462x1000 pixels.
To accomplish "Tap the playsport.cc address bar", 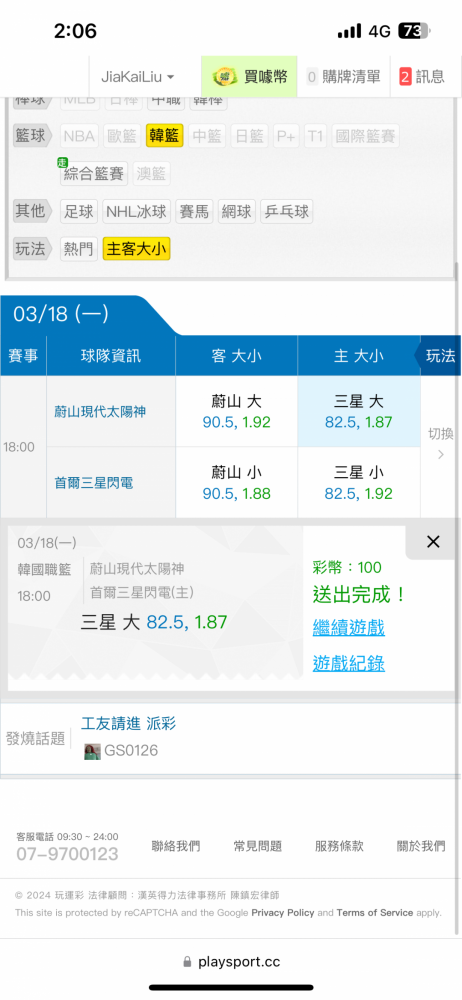I will point(231,962).
